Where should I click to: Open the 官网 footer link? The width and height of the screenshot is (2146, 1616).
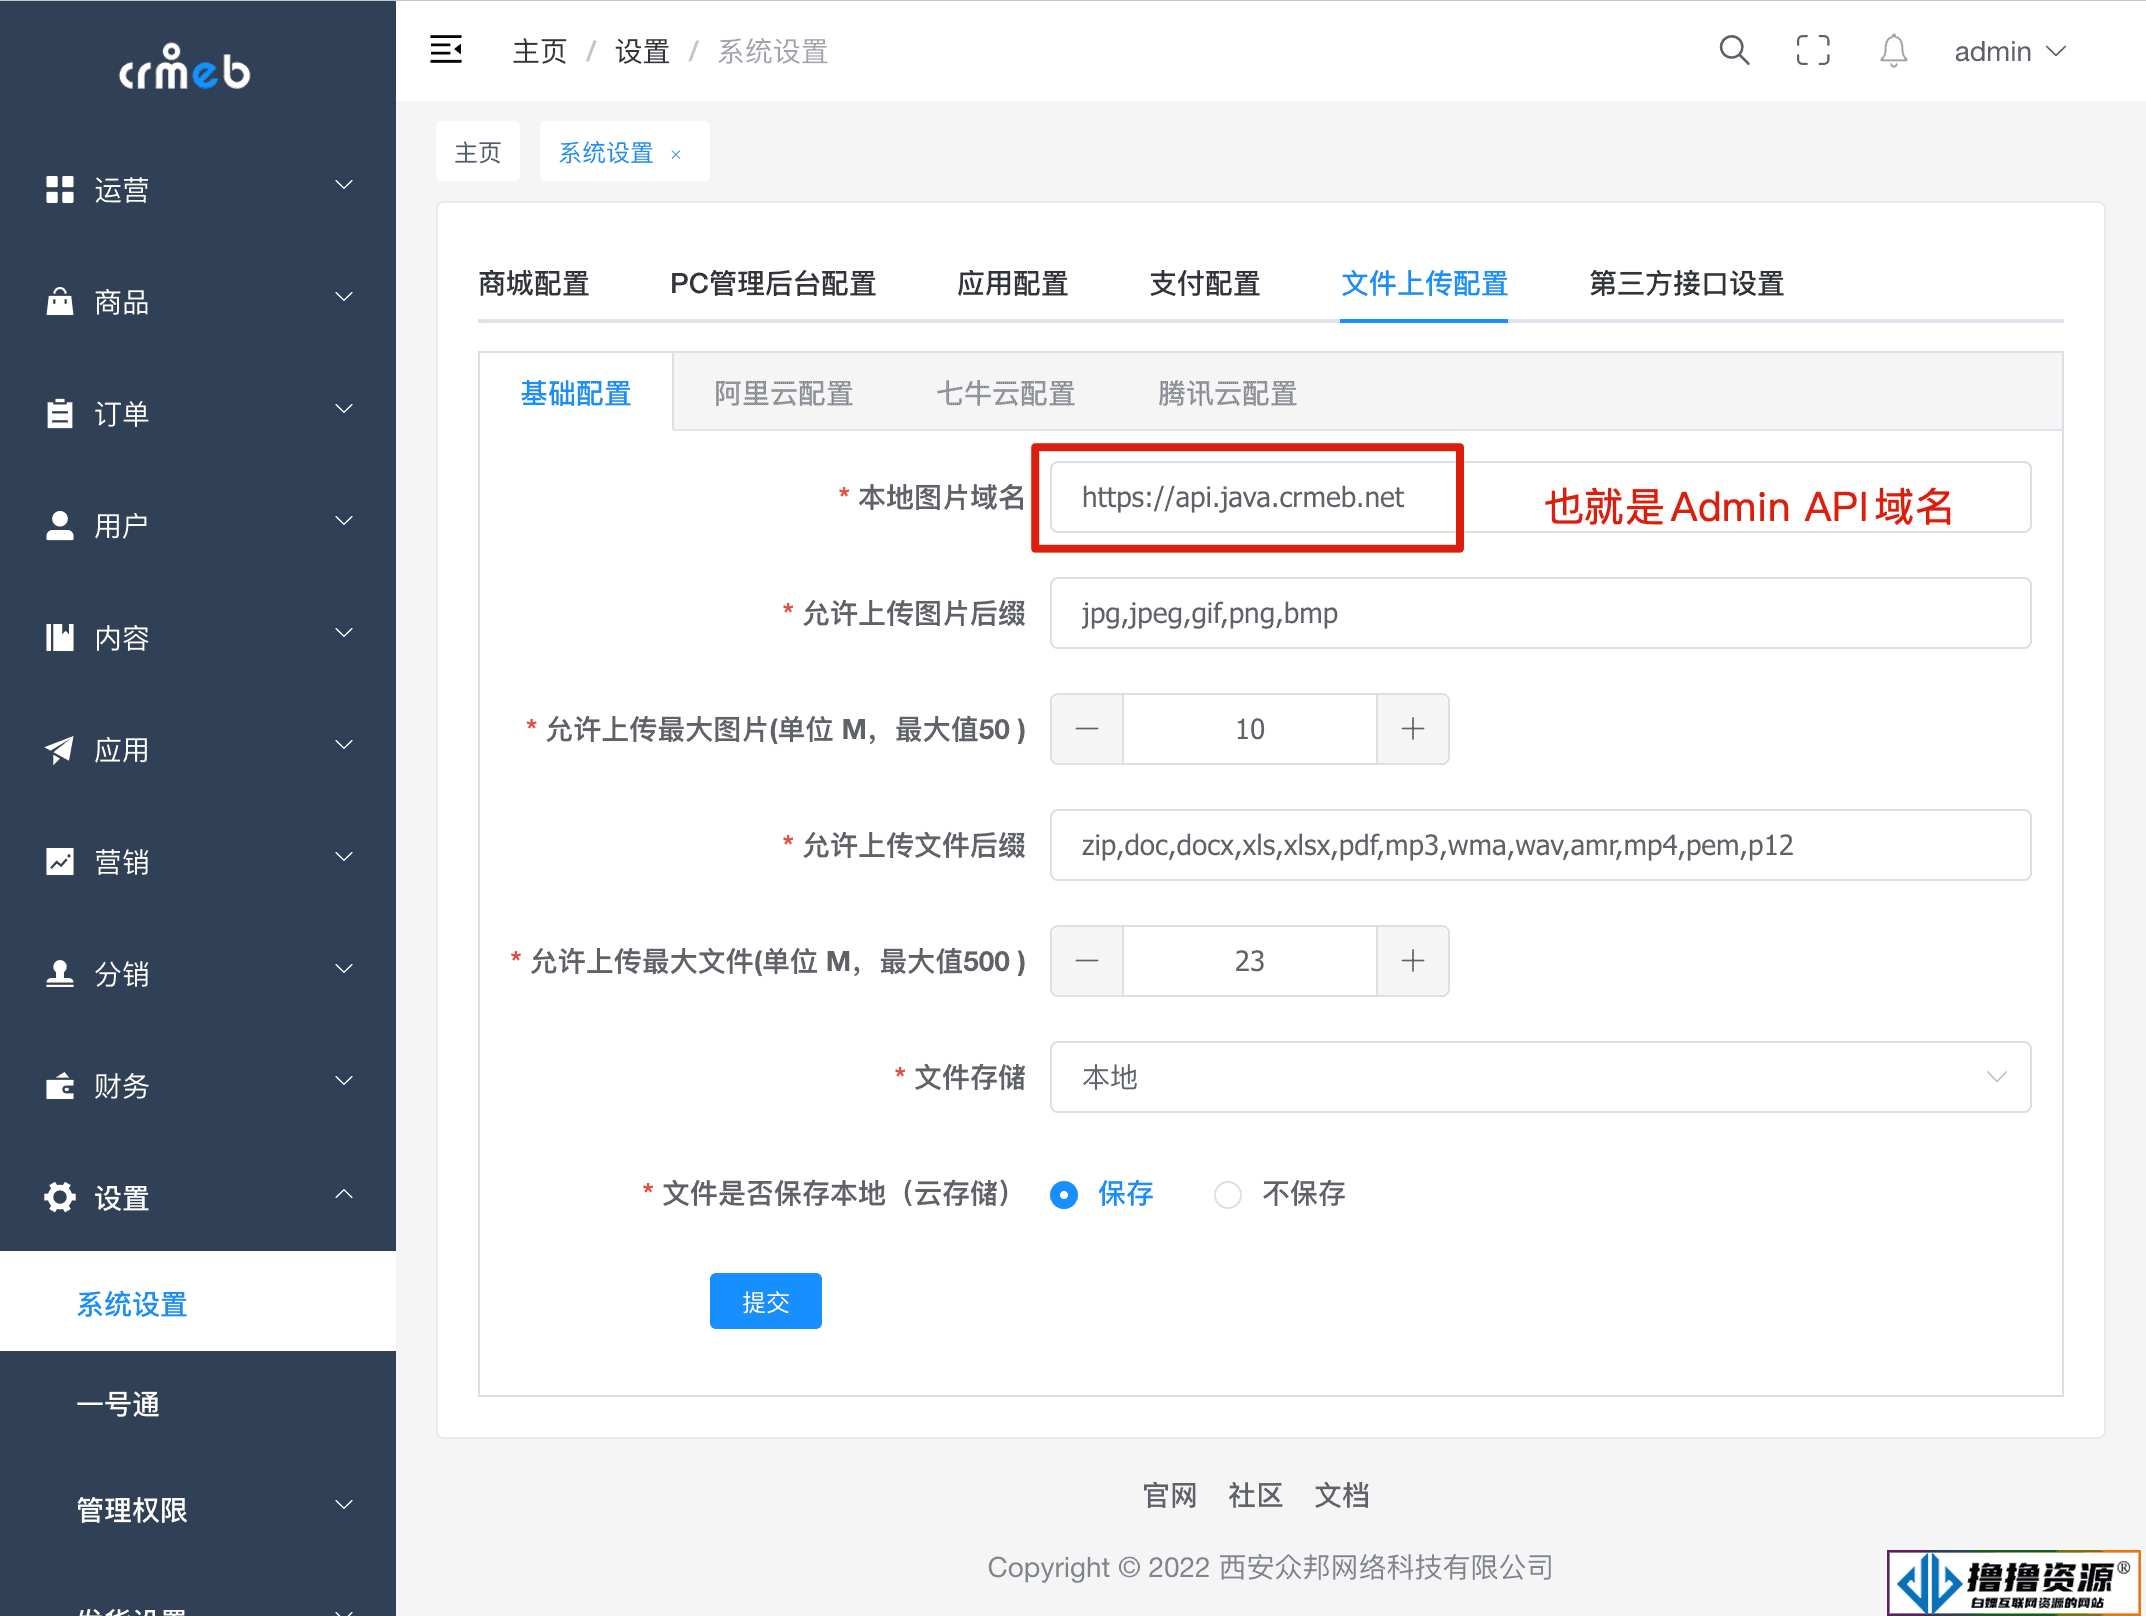pos(1170,1495)
